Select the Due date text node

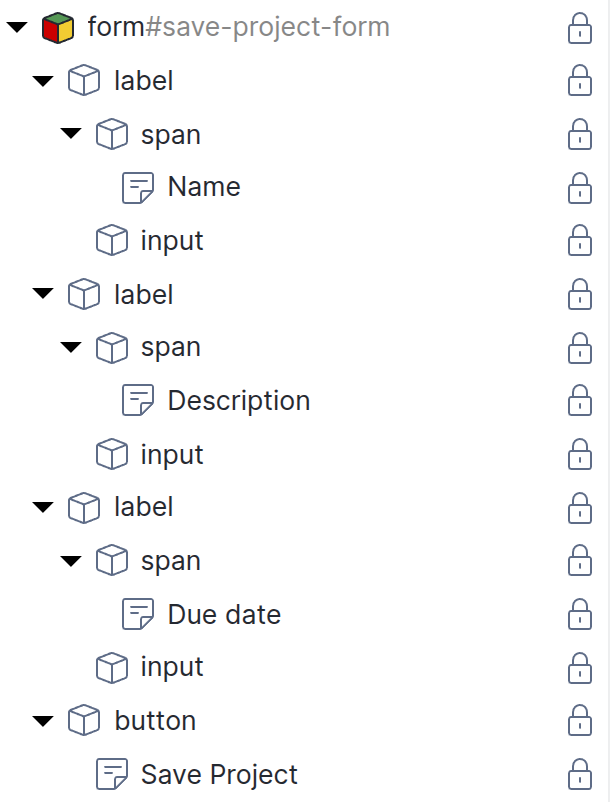224,614
